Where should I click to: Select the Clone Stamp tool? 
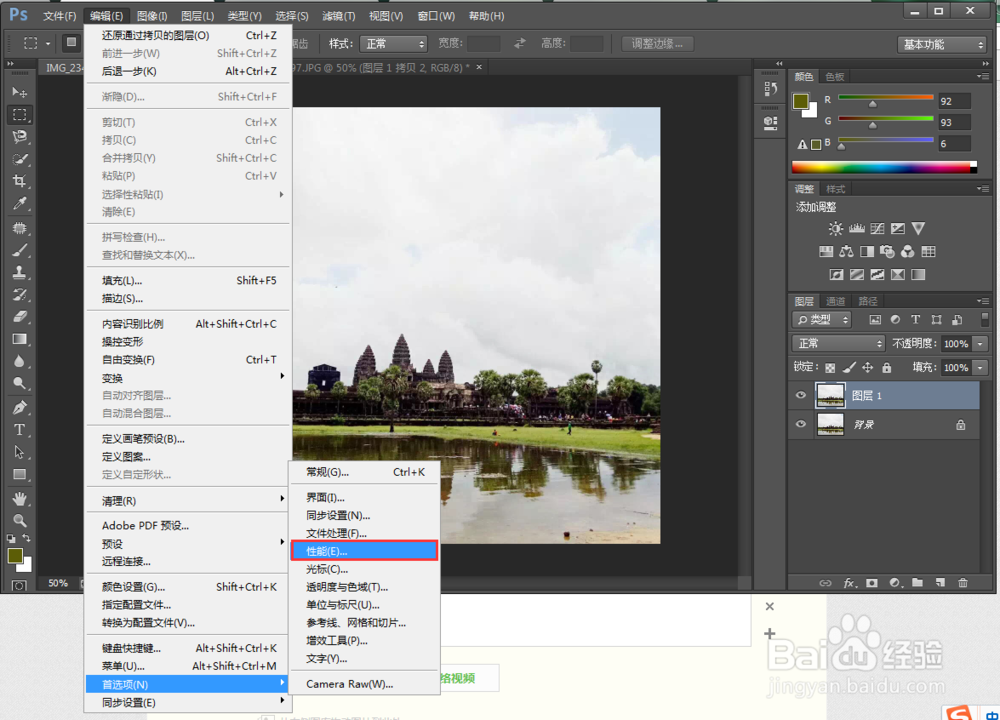pyautogui.click(x=20, y=272)
